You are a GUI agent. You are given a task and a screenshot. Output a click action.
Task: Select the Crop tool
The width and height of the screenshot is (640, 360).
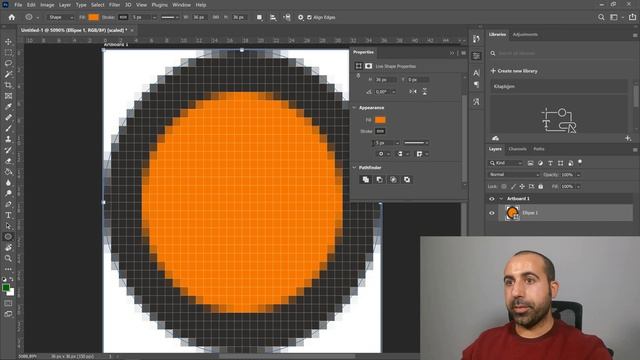(8, 85)
